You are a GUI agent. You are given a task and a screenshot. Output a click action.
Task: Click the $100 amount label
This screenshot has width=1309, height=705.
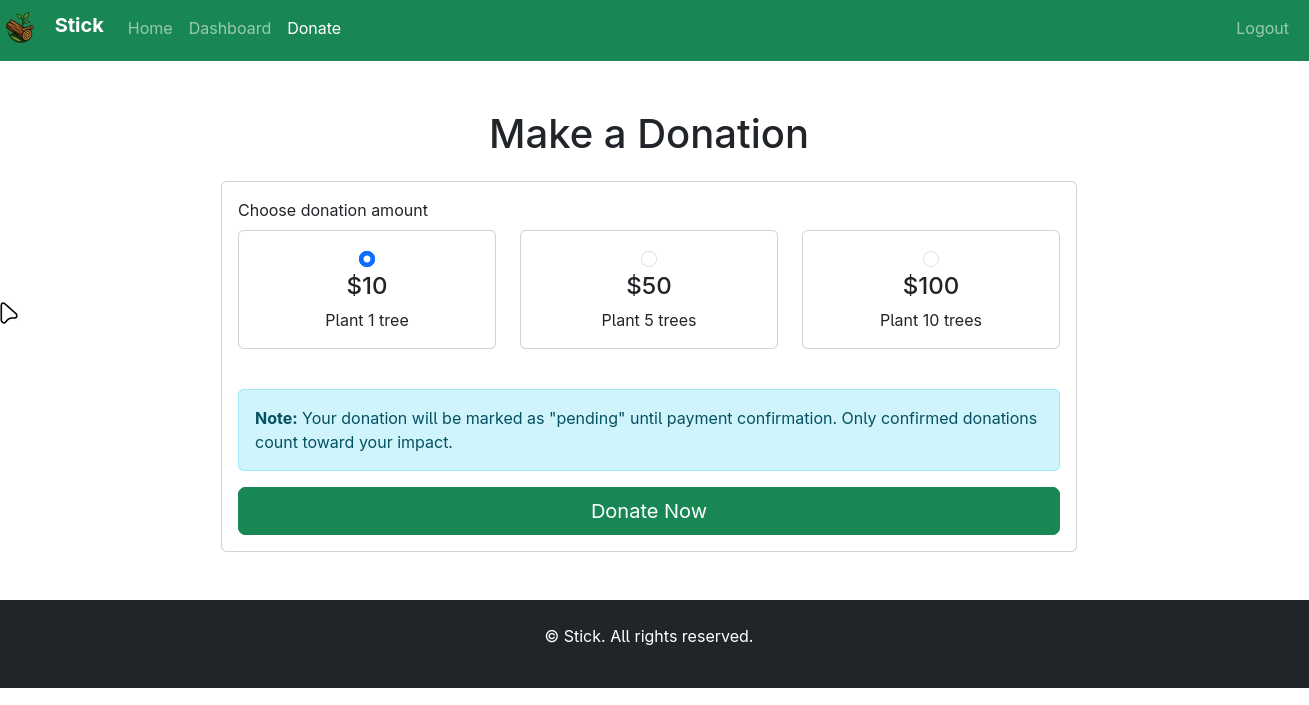pyautogui.click(x=931, y=286)
